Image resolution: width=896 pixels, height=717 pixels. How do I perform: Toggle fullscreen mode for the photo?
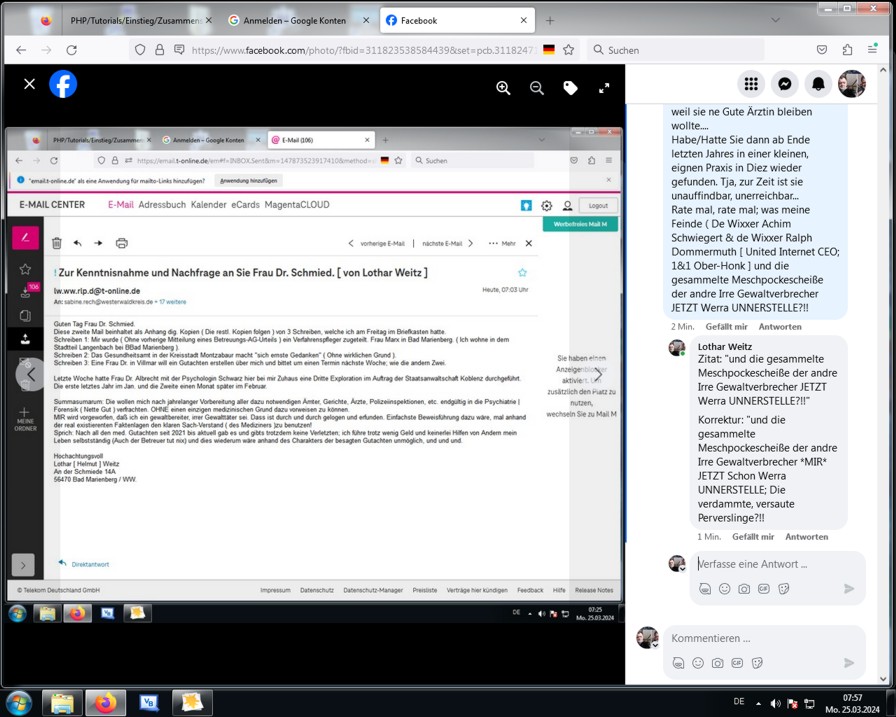pos(604,88)
